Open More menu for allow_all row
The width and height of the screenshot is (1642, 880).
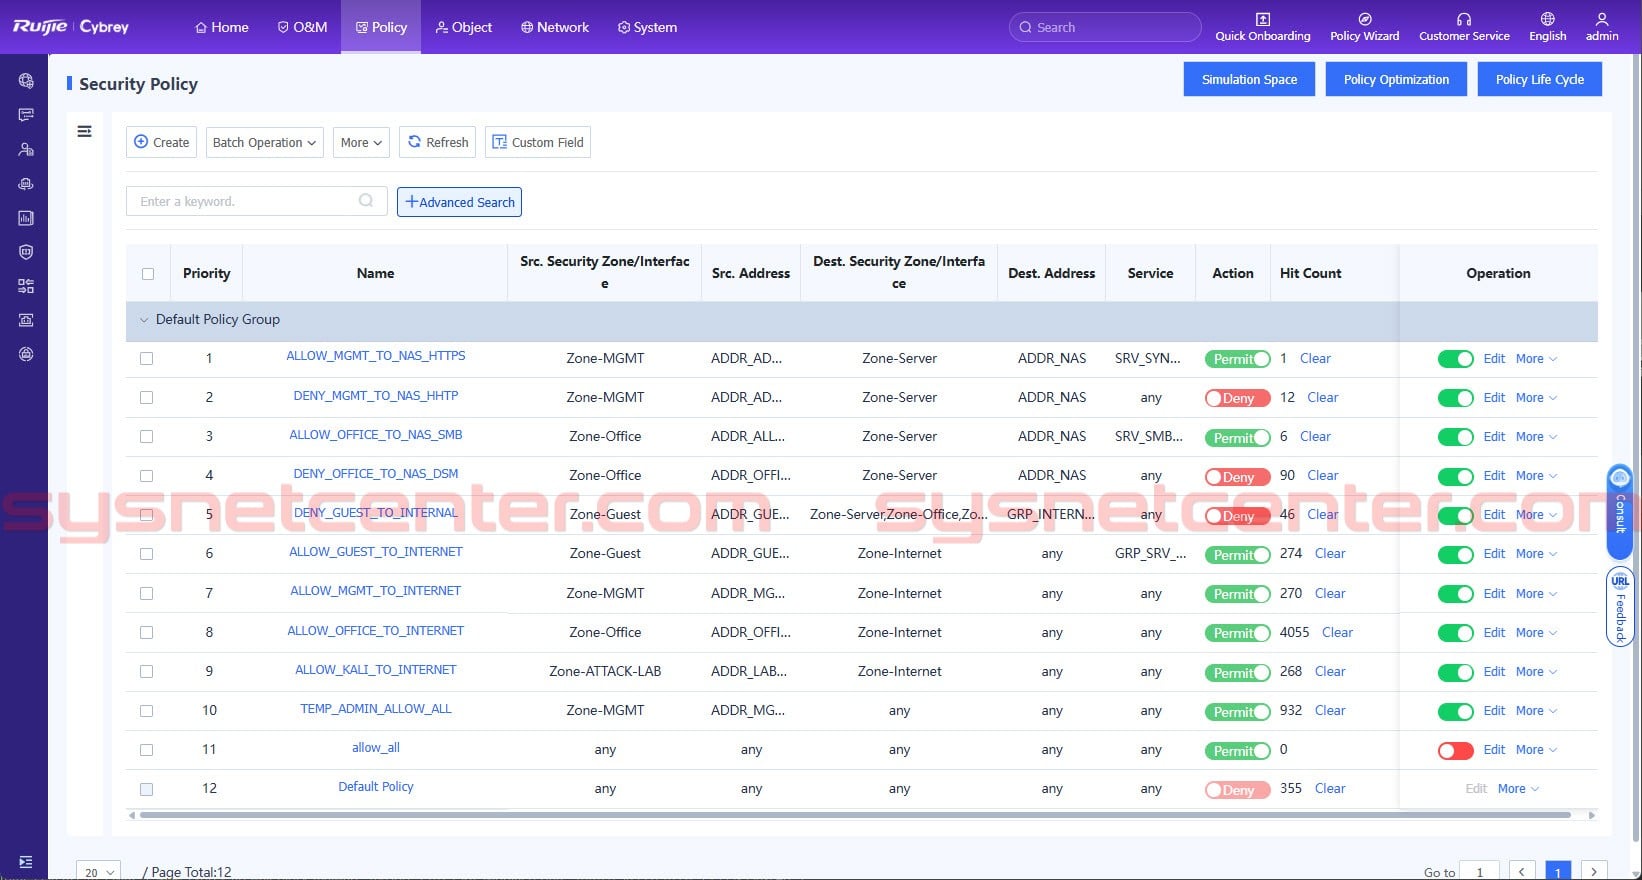(x=1536, y=749)
